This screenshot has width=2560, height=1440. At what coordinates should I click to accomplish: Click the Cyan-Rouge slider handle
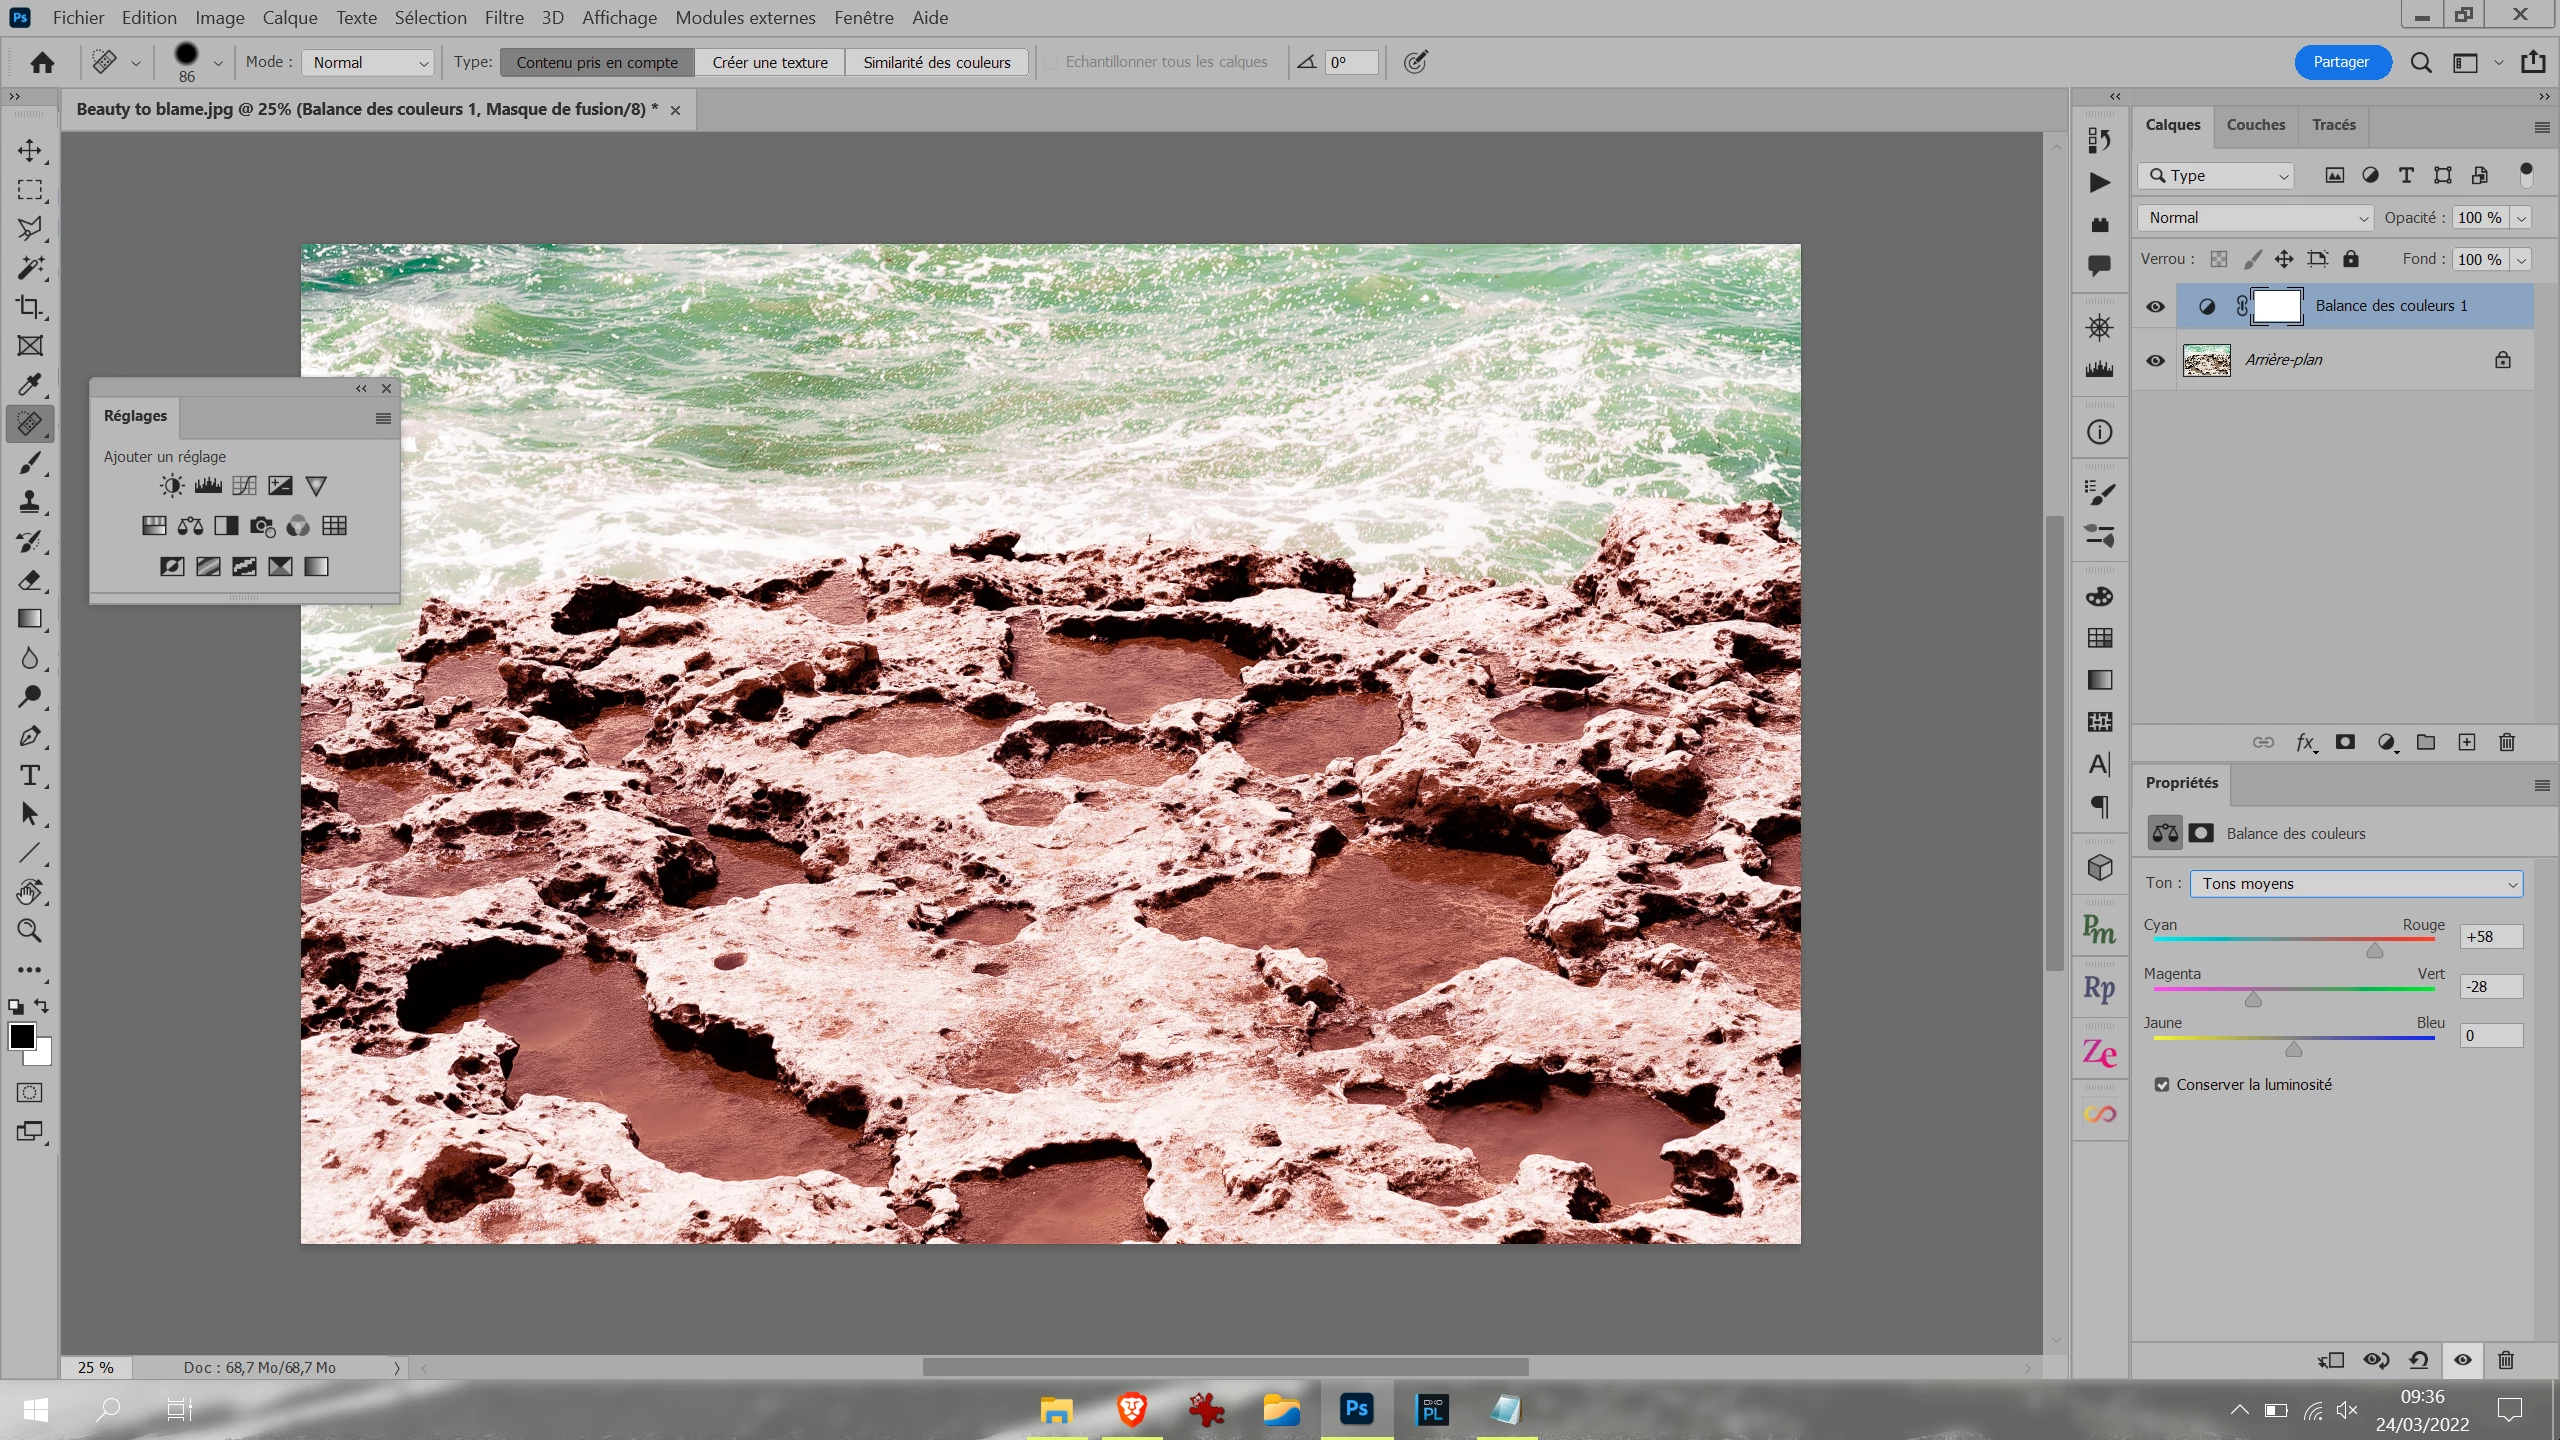click(2374, 951)
